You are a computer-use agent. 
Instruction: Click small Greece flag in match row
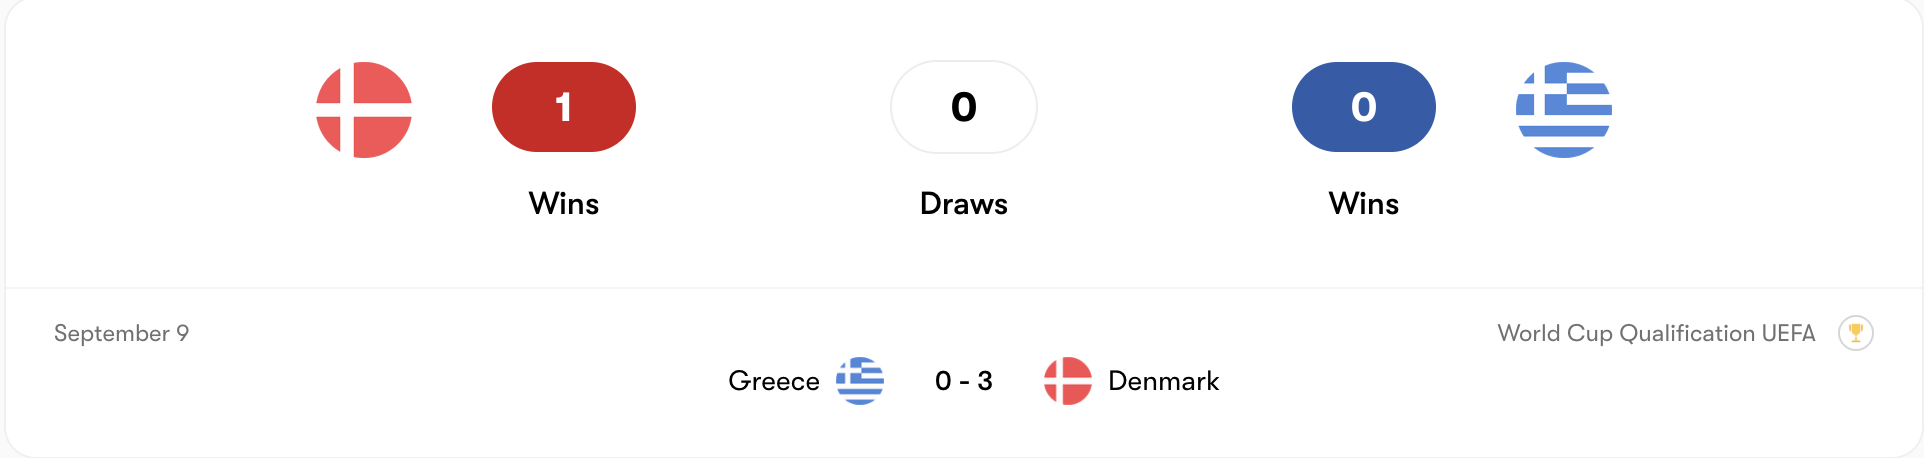click(860, 381)
